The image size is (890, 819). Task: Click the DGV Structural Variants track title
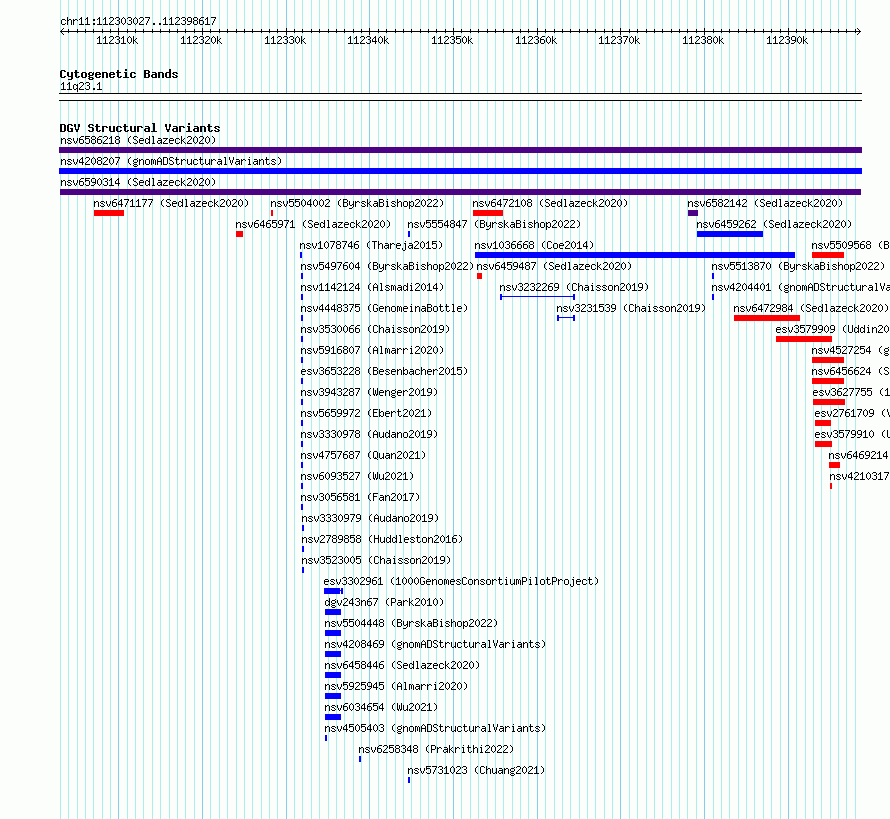click(140, 128)
